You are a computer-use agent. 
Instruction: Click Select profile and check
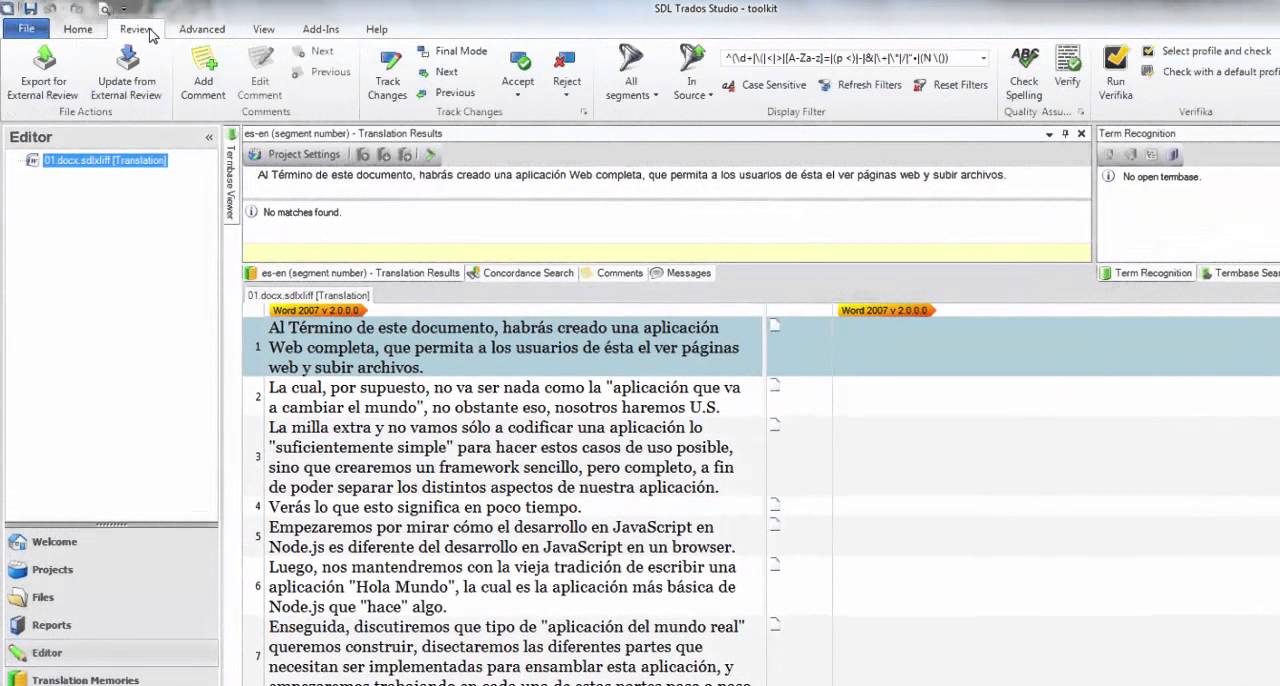pyautogui.click(x=1207, y=51)
